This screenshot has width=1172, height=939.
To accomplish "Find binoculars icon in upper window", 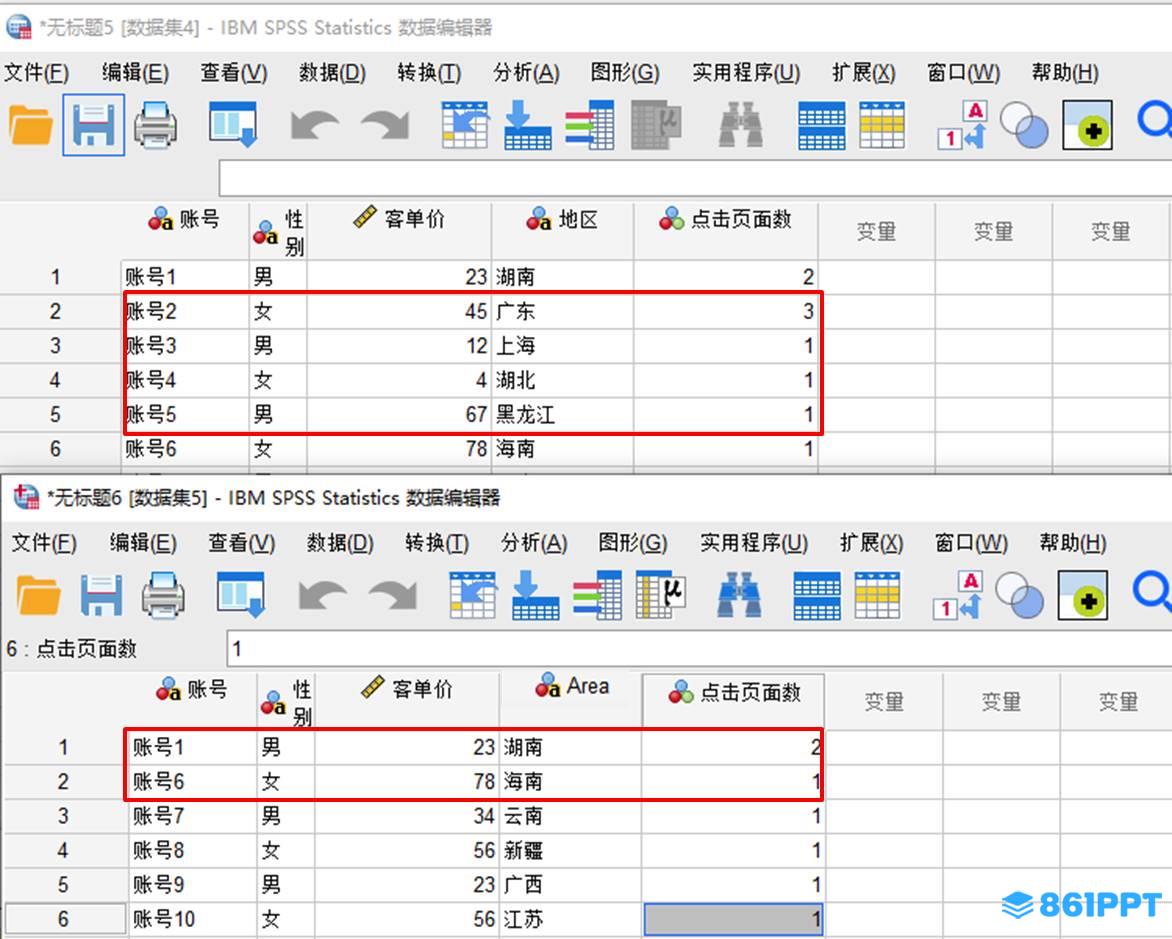I will click(x=741, y=125).
